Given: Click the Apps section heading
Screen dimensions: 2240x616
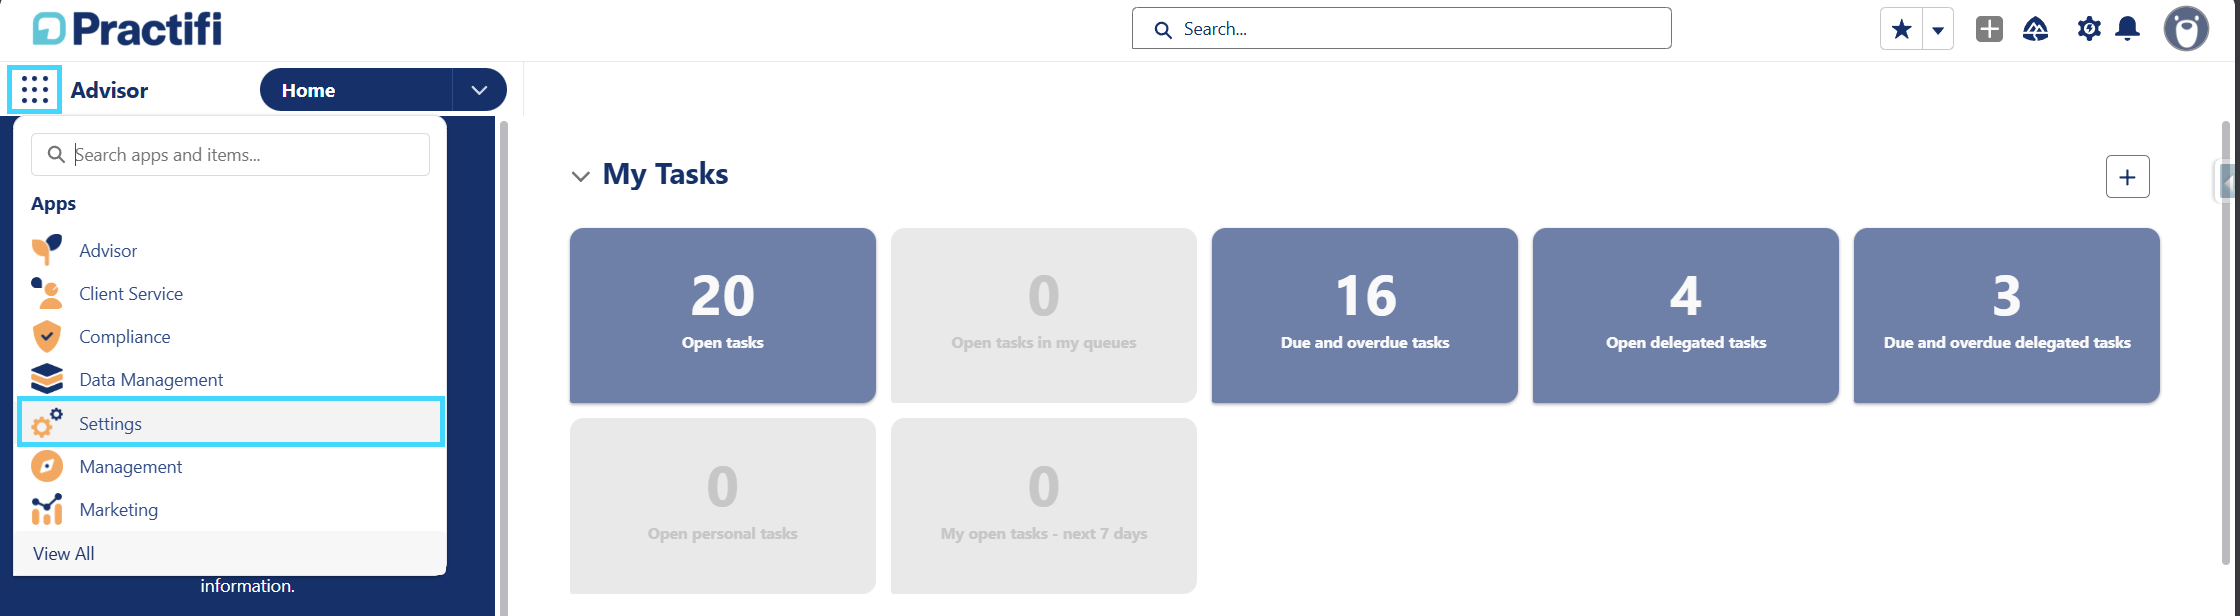Looking at the screenshot, I should [53, 203].
